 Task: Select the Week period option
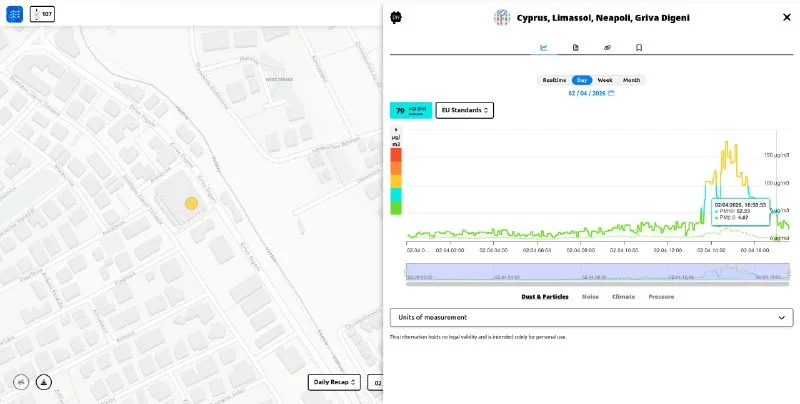605,80
